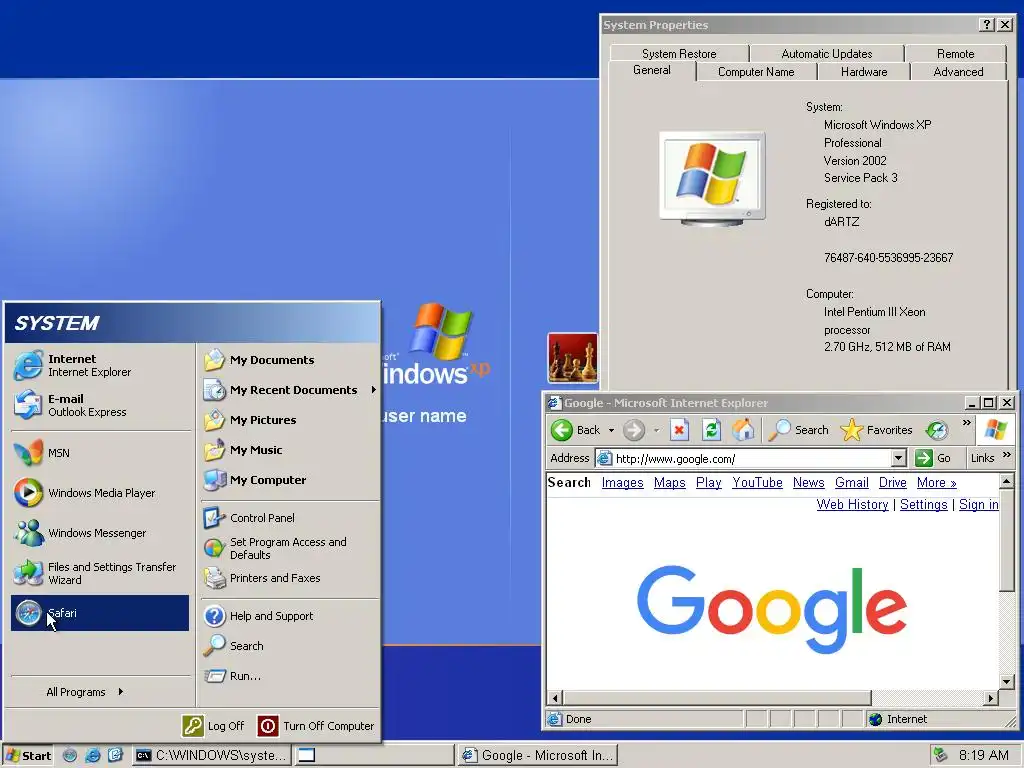
Task: Switch to the System Restore tab
Action: (679, 54)
